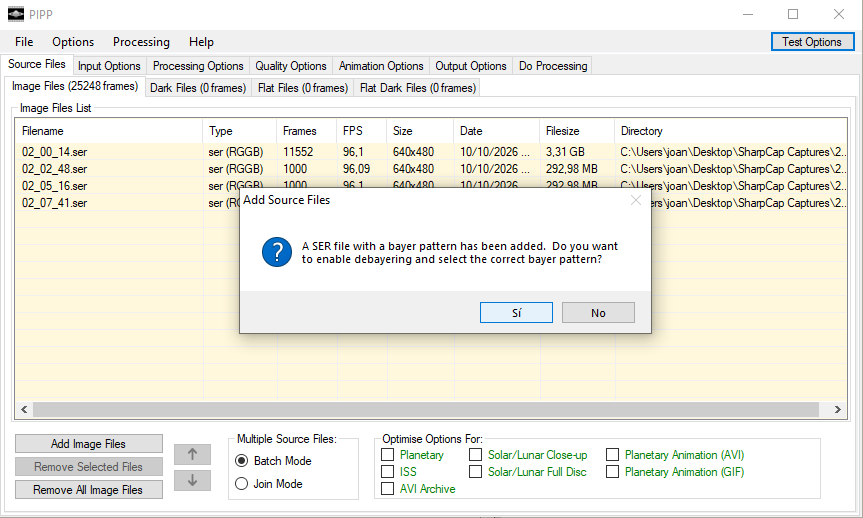
Task: Click the blue question mark dialog icon
Action: click(x=277, y=252)
